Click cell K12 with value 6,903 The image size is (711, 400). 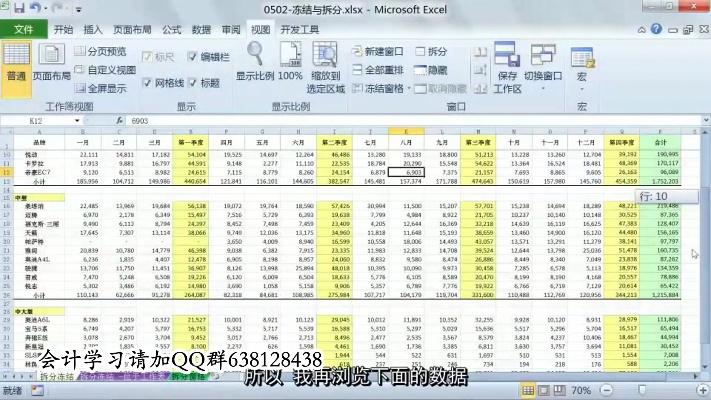[x=407, y=172]
